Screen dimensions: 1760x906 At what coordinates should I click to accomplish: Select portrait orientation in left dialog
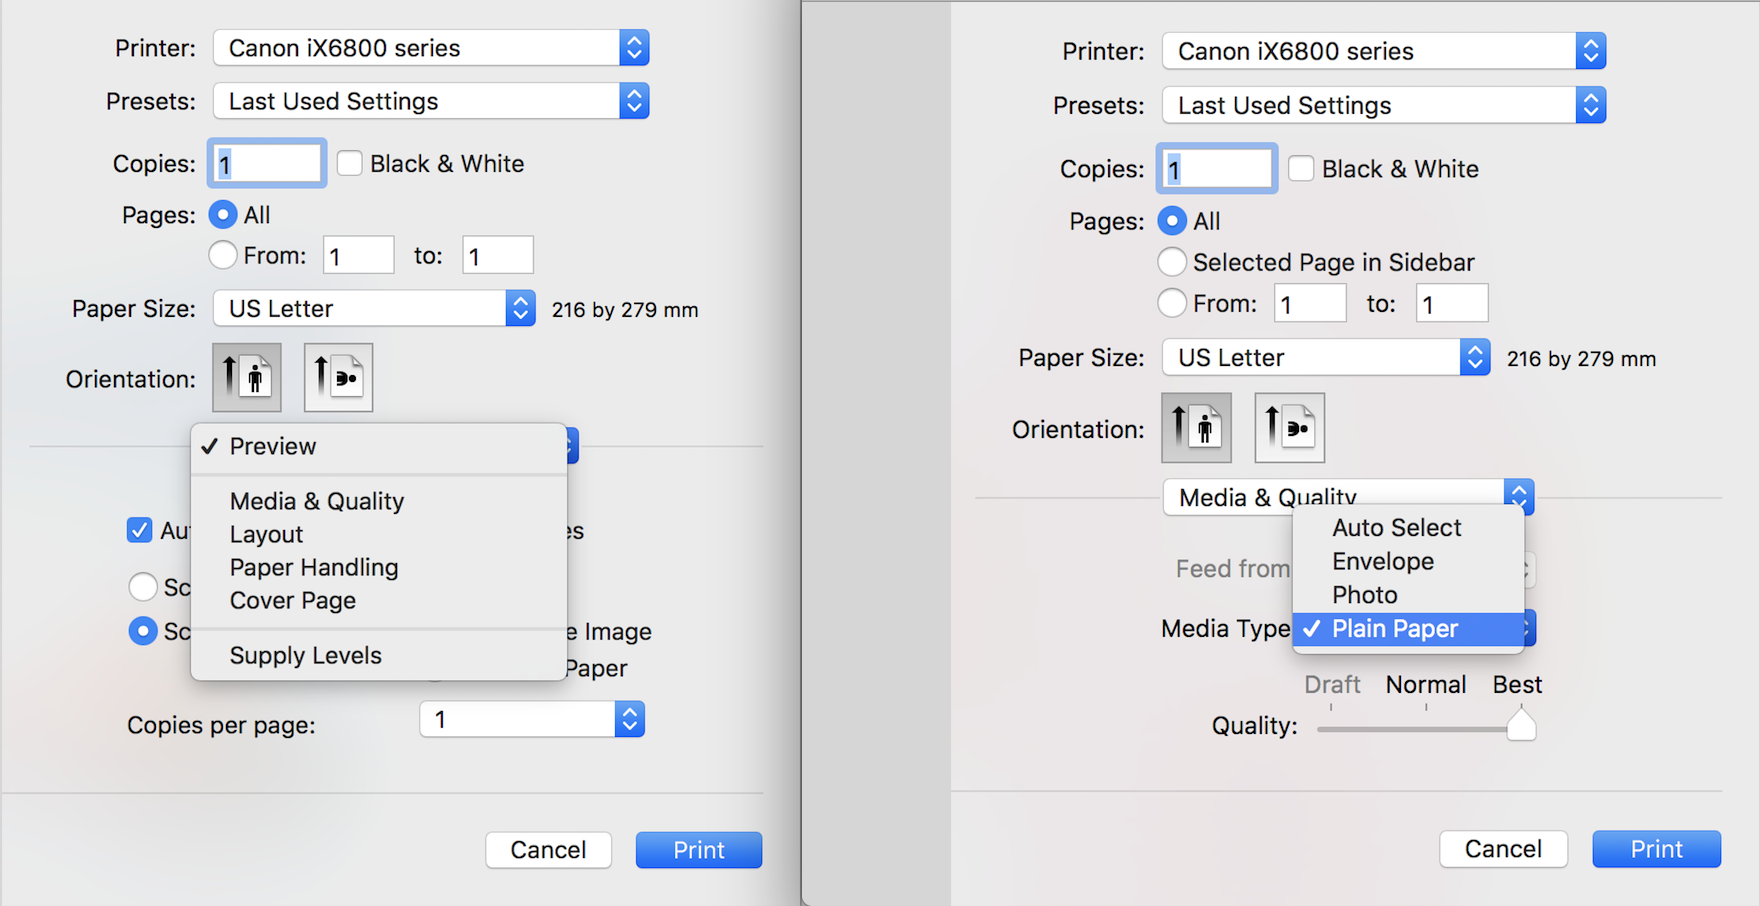[x=246, y=377]
